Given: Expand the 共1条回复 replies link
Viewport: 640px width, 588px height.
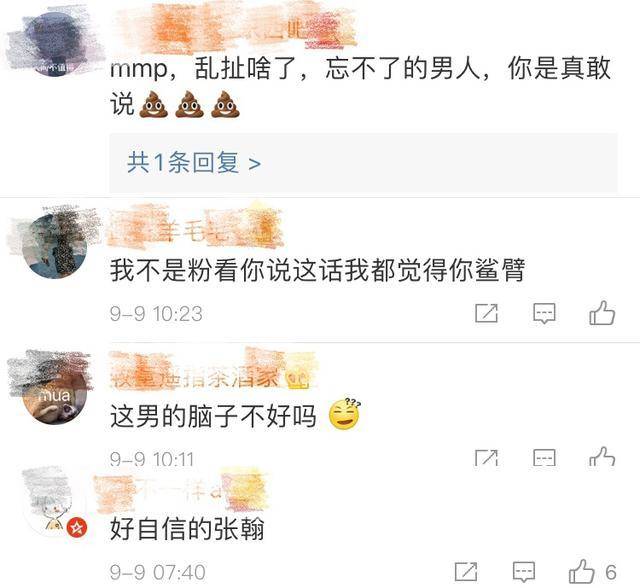Looking at the screenshot, I should click(x=193, y=162).
